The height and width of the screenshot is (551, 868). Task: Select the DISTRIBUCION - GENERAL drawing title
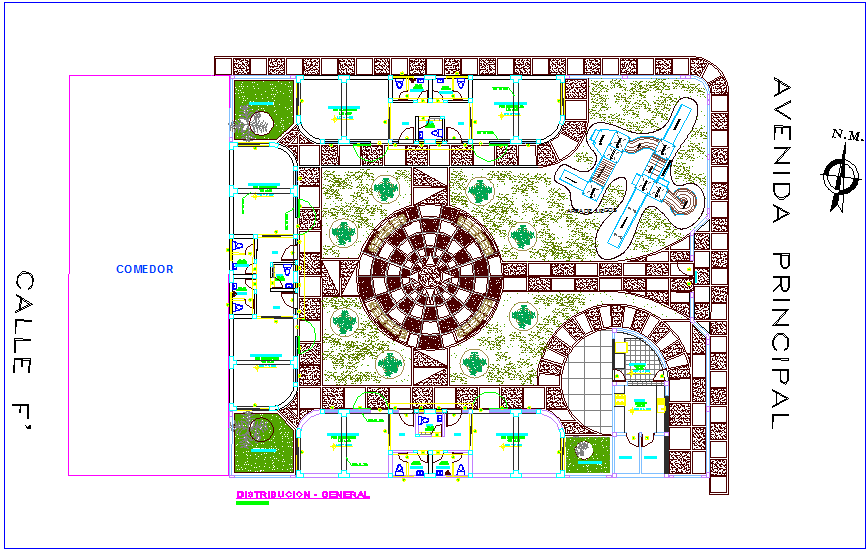pyautogui.click(x=303, y=495)
